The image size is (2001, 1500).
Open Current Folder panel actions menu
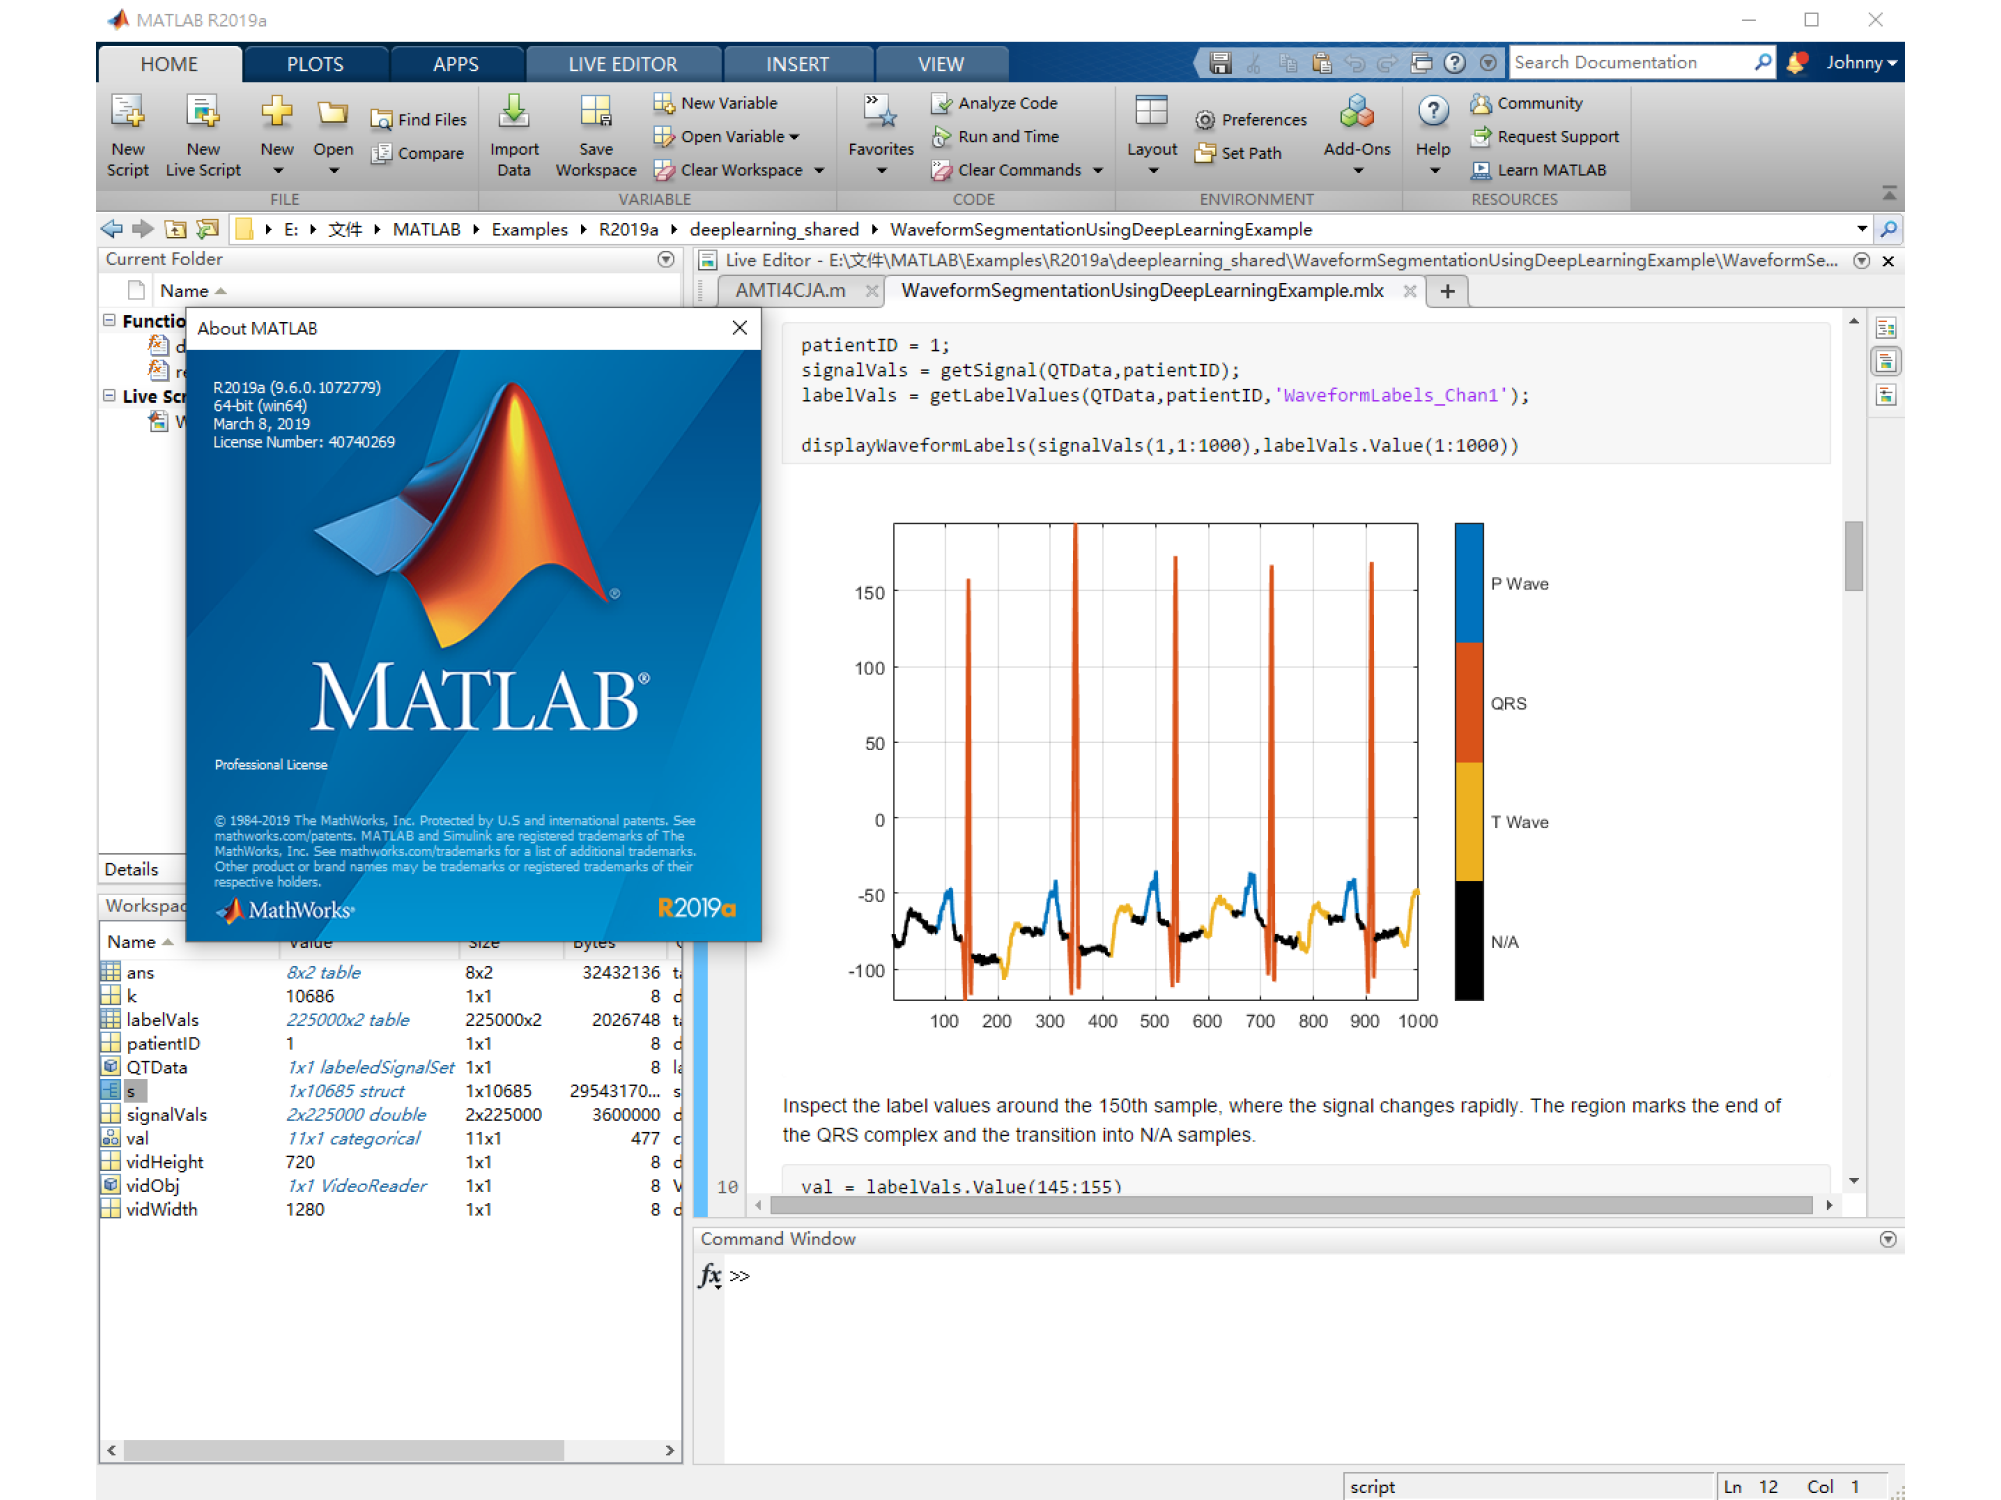click(666, 259)
